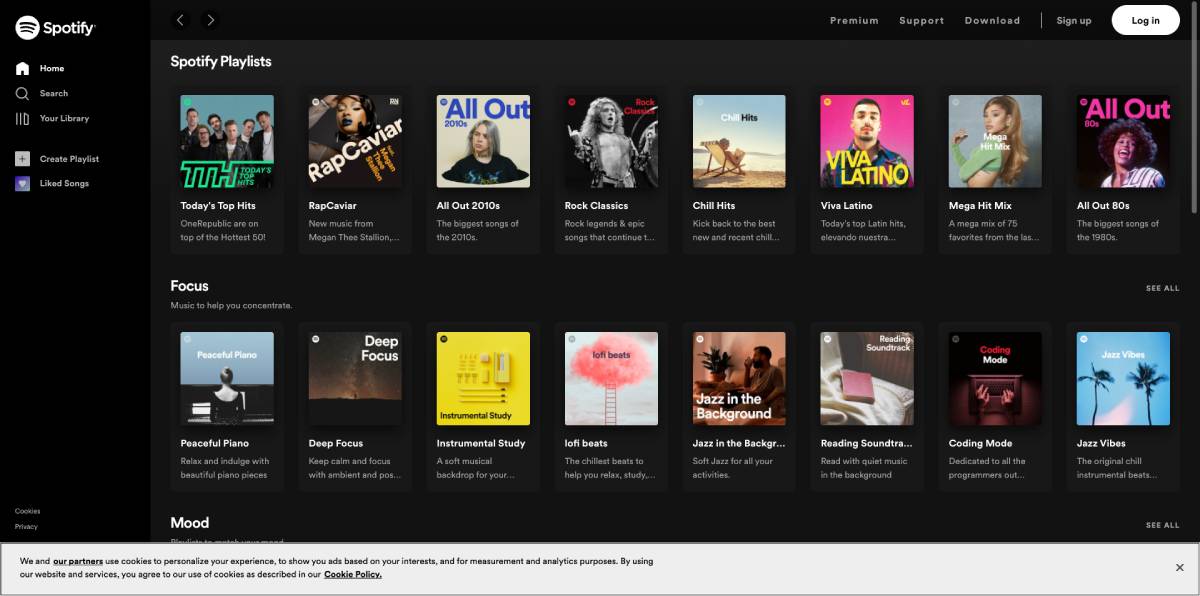This screenshot has width=1200, height=596.
Task: Open Liked Songs heart icon
Action: click(x=22, y=184)
